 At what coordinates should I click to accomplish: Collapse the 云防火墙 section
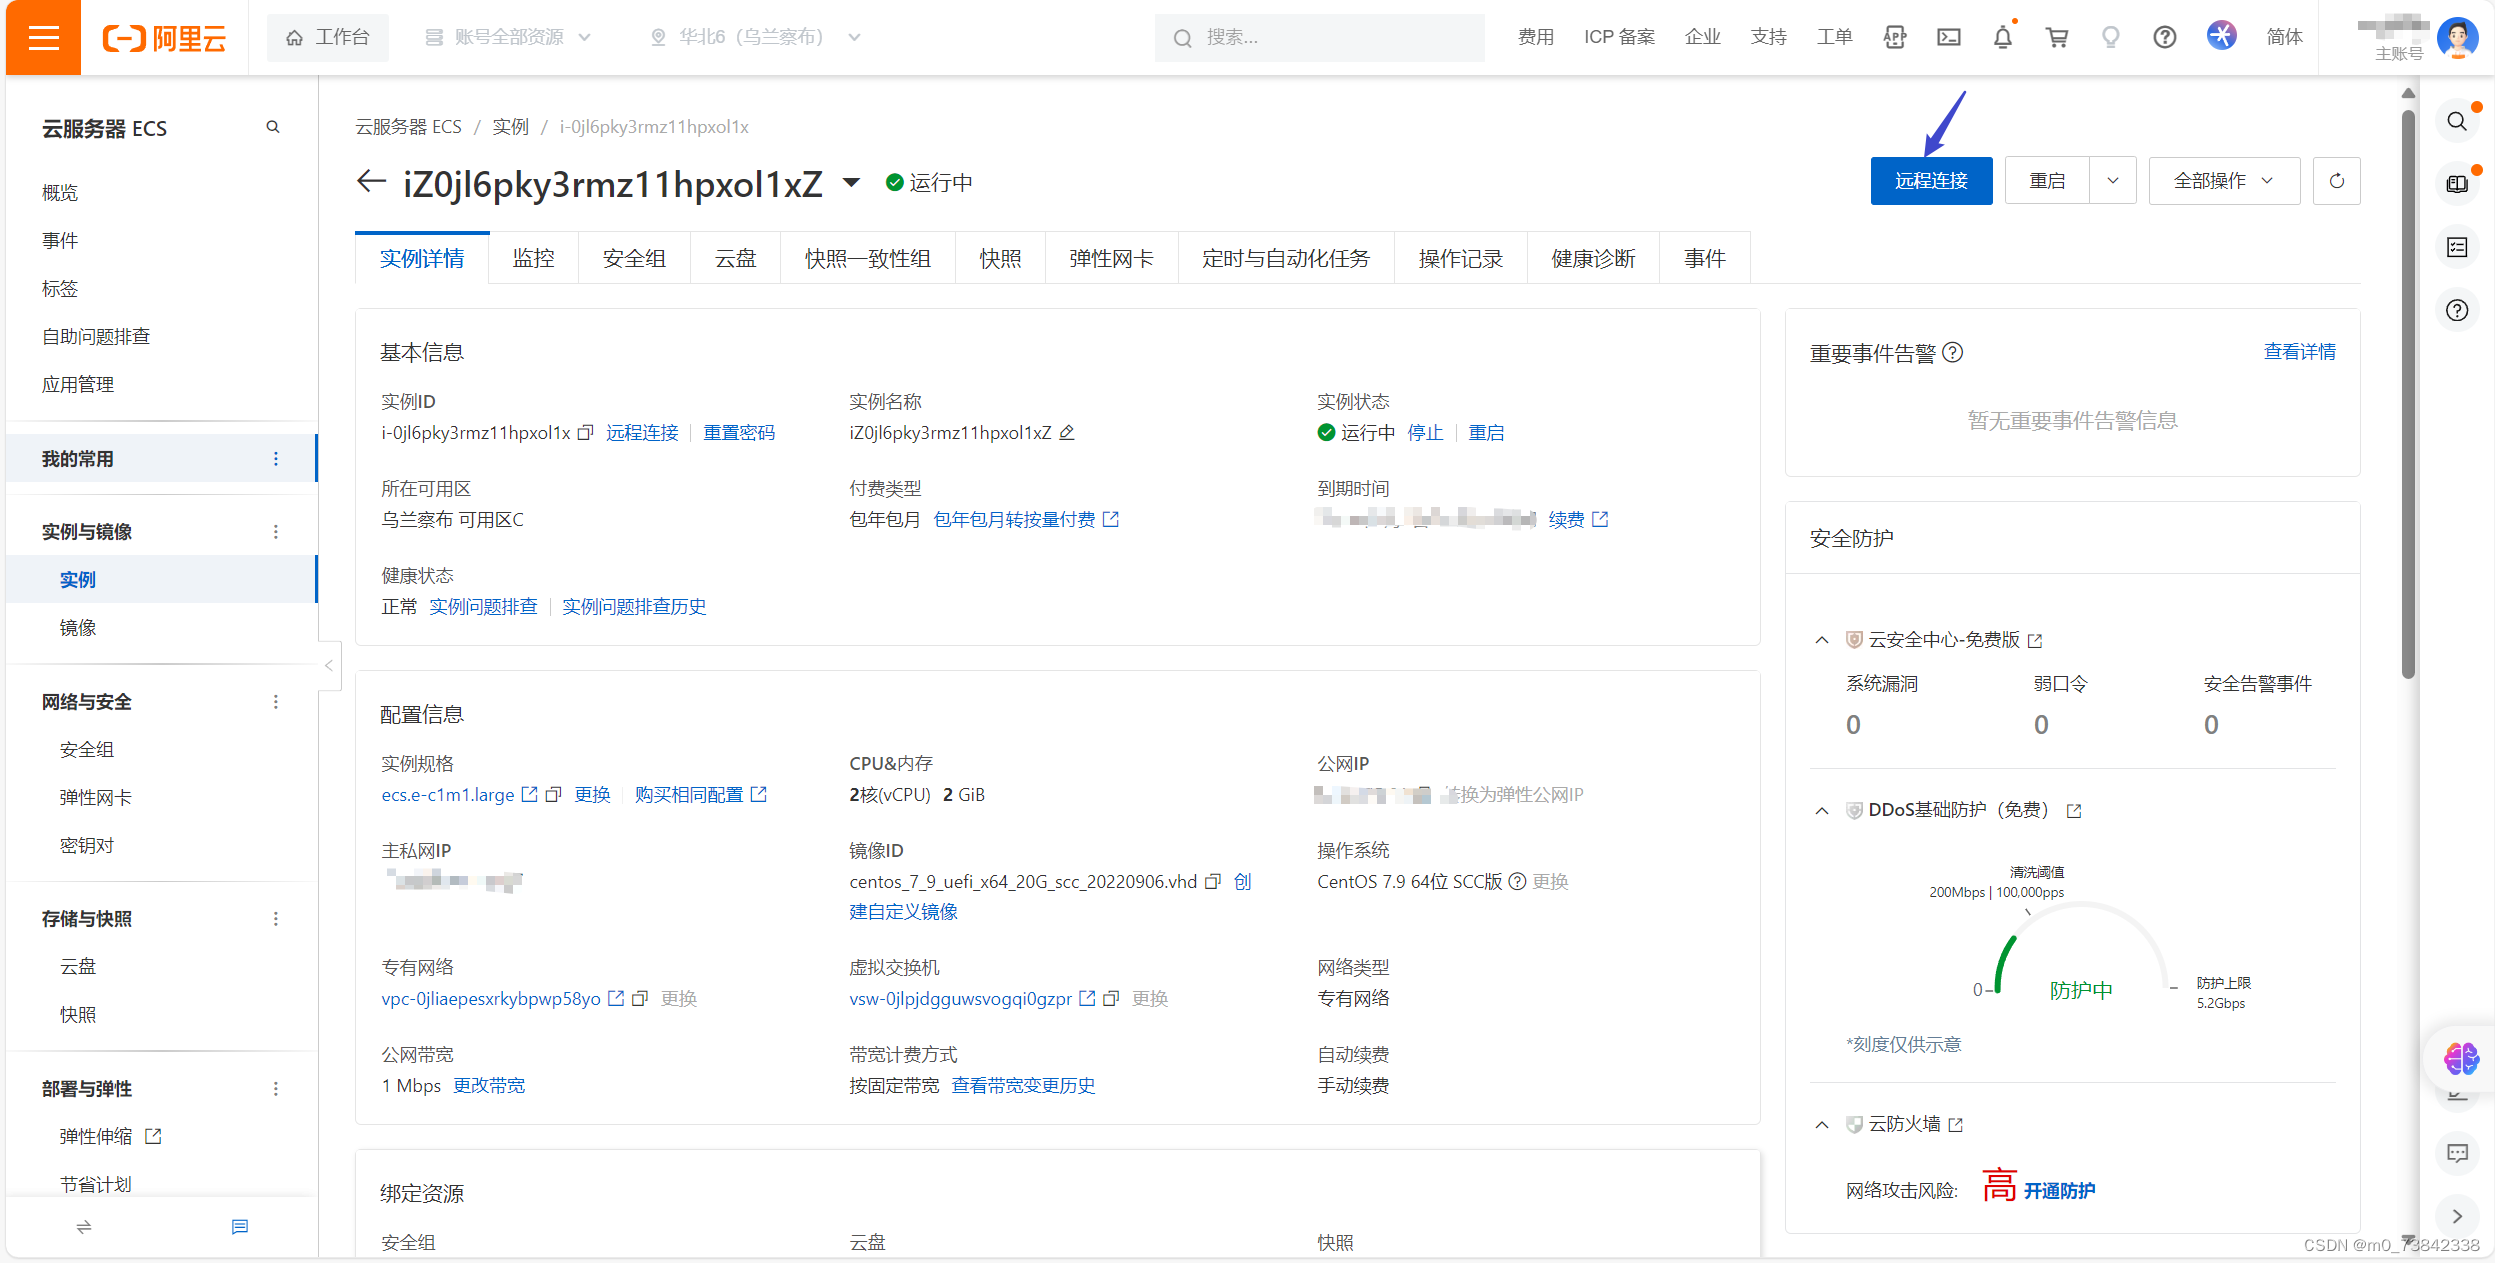pos(1822,1125)
